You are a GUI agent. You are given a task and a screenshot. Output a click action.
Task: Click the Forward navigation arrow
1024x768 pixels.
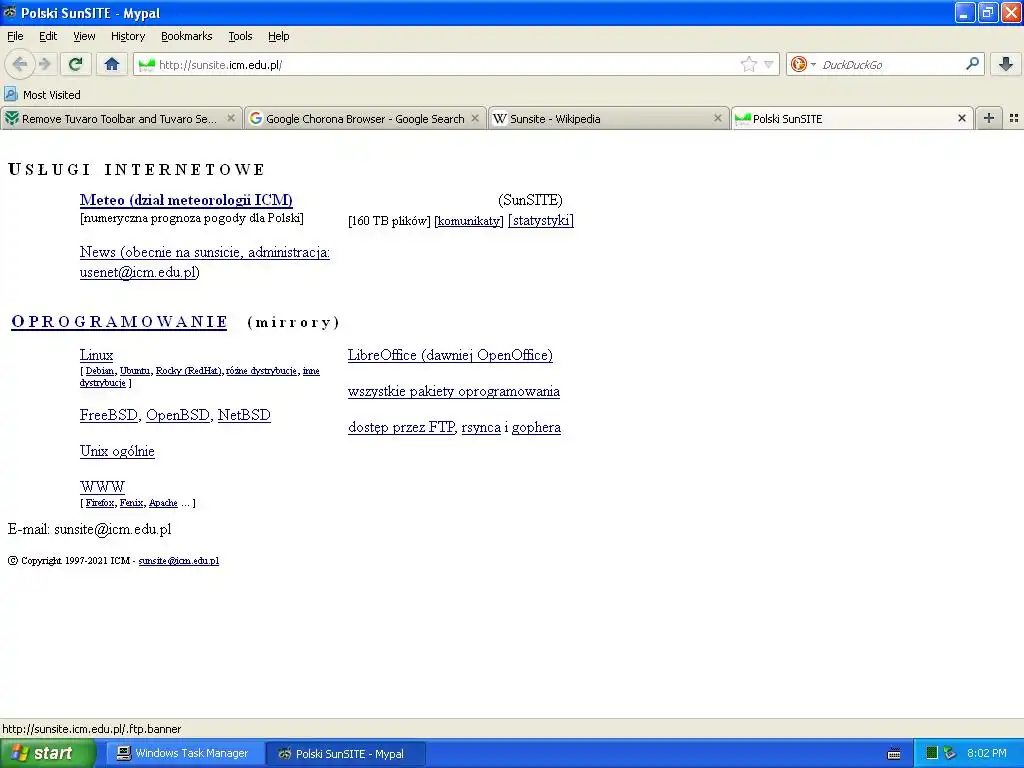[x=44, y=64]
